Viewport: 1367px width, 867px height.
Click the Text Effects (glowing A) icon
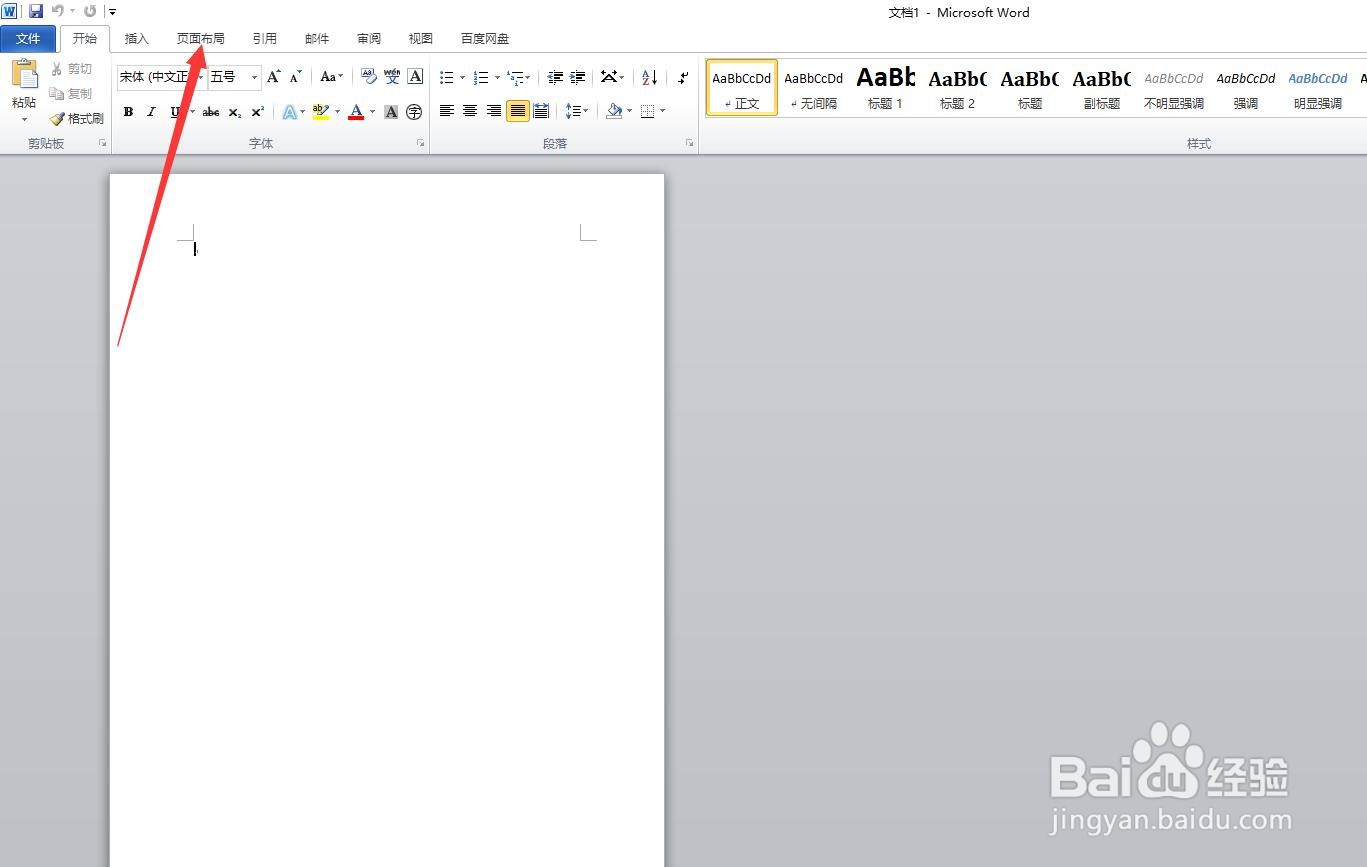click(x=289, y=112)
